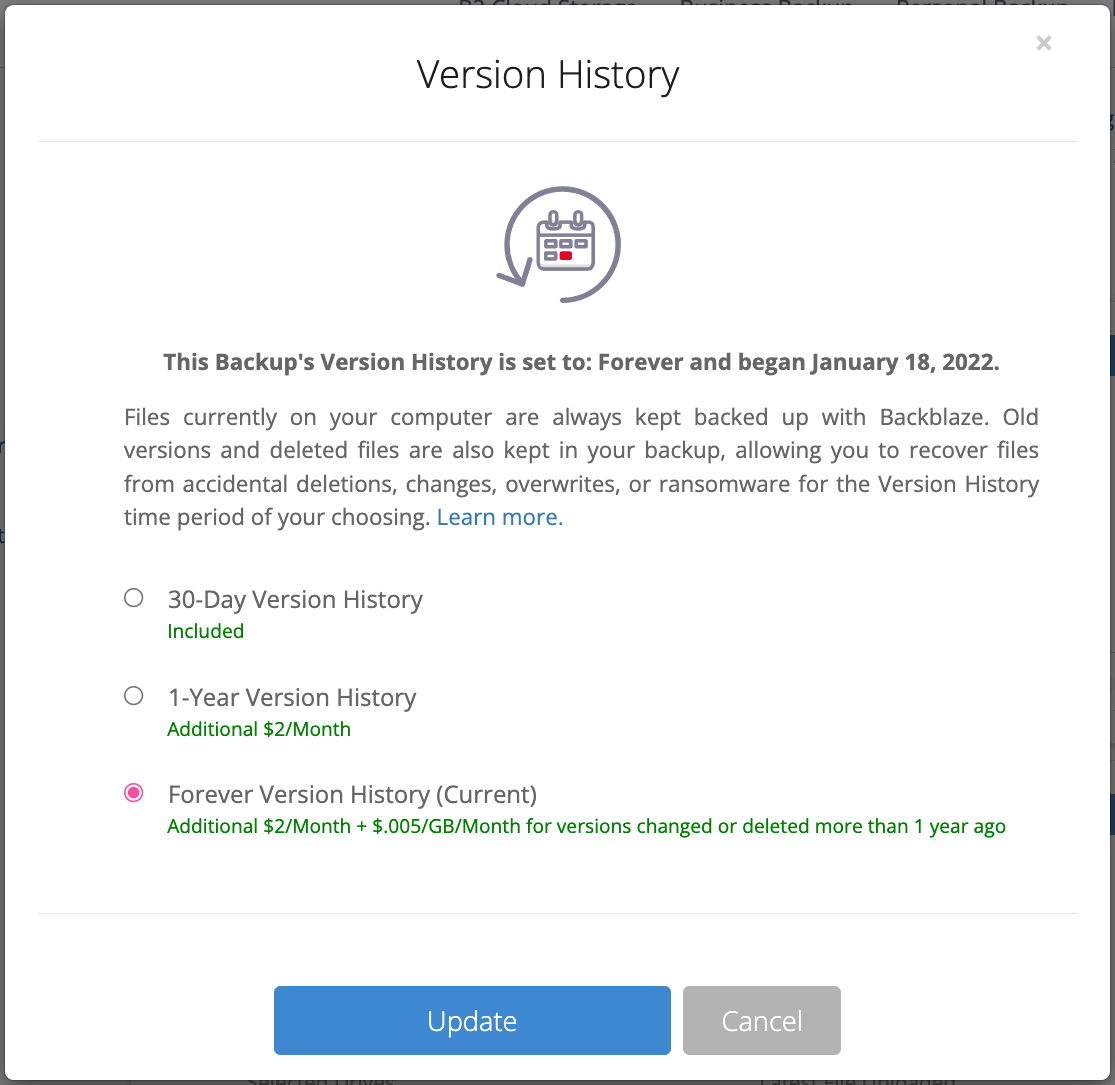Click the calendar graphic in the header icon
1115x1085 pixels.
[x=565, y=241]
